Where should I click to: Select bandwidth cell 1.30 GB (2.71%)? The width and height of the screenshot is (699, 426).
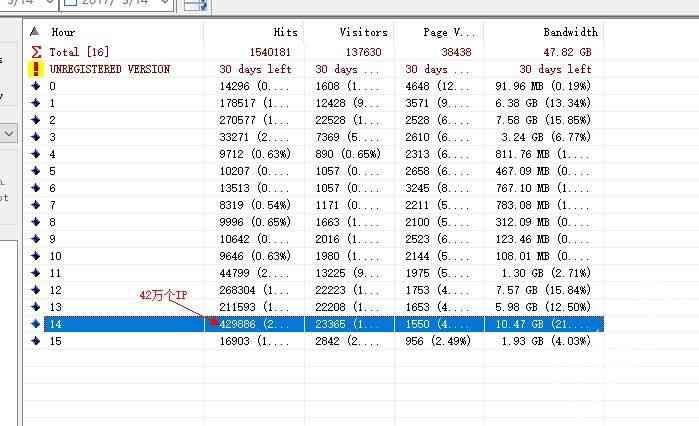(546, 273)
